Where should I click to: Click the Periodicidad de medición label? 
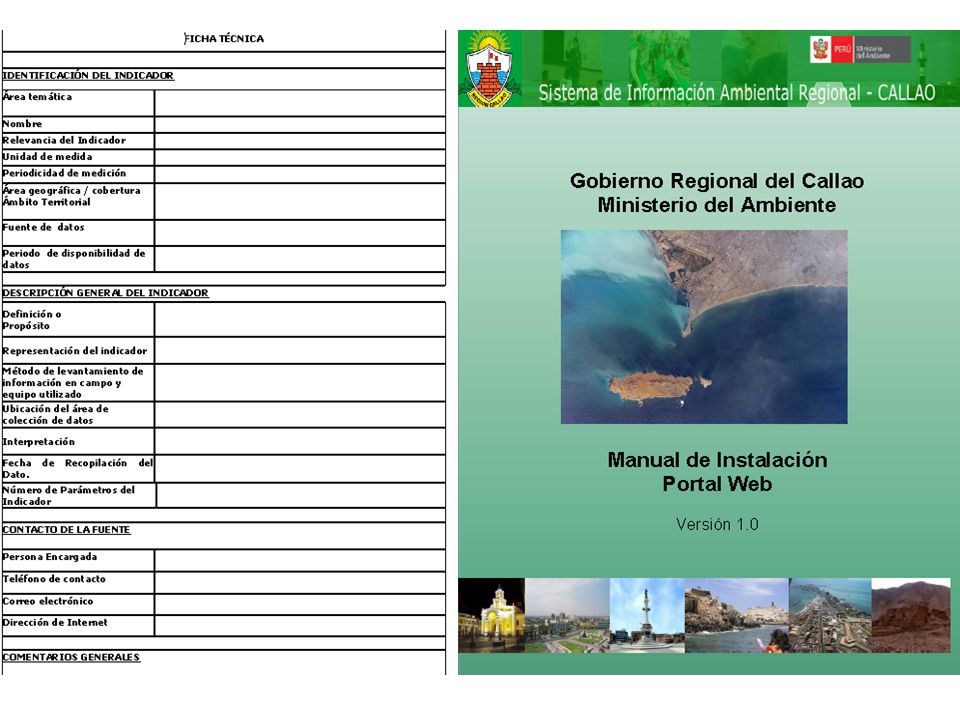point(64,173)
